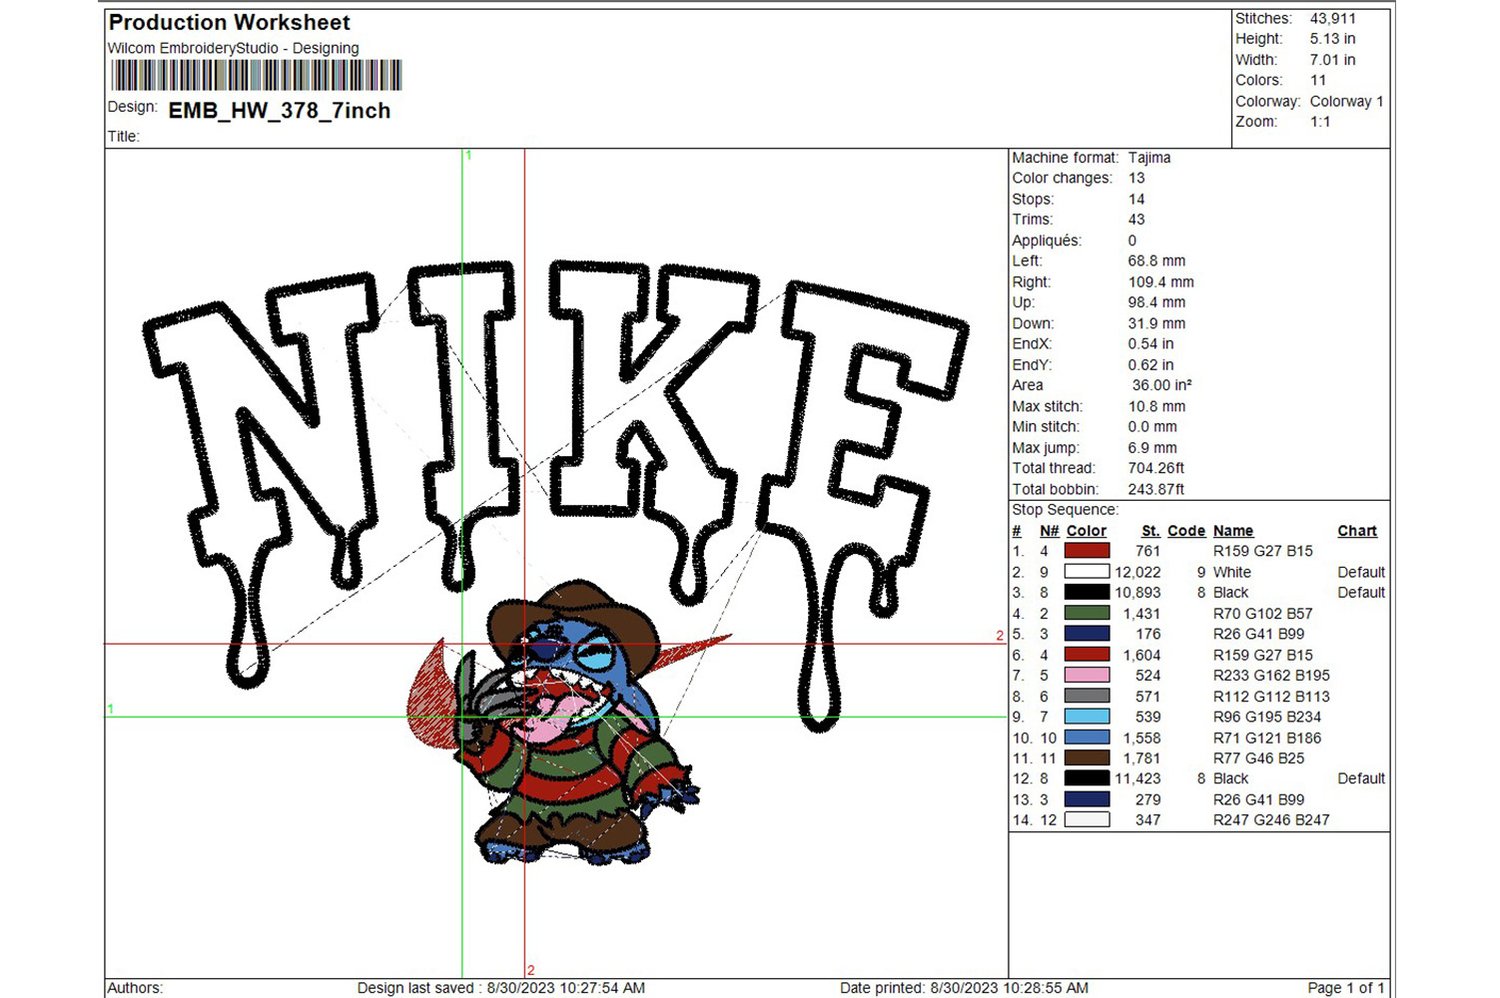Screen dimensions: 1500x998
Task: Select the "Title:" label
Action: [124, 137]
